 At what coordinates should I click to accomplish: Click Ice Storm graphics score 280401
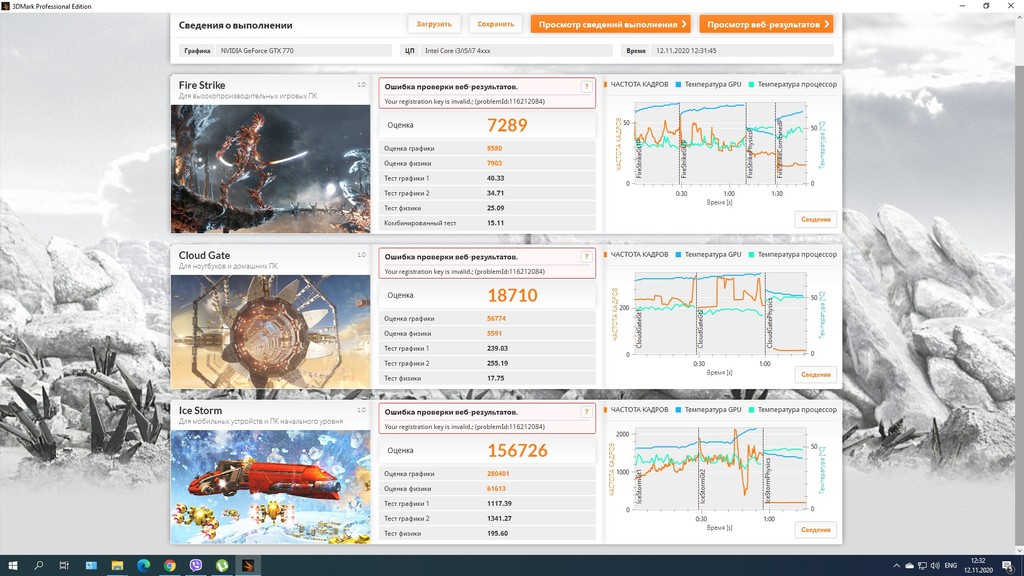[498, 473]
